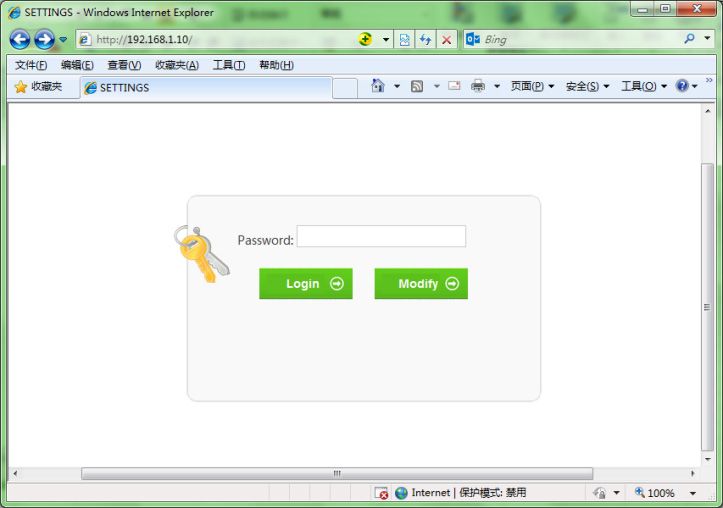
Task: Click the Password input field
Action: [x=381, y=236]
